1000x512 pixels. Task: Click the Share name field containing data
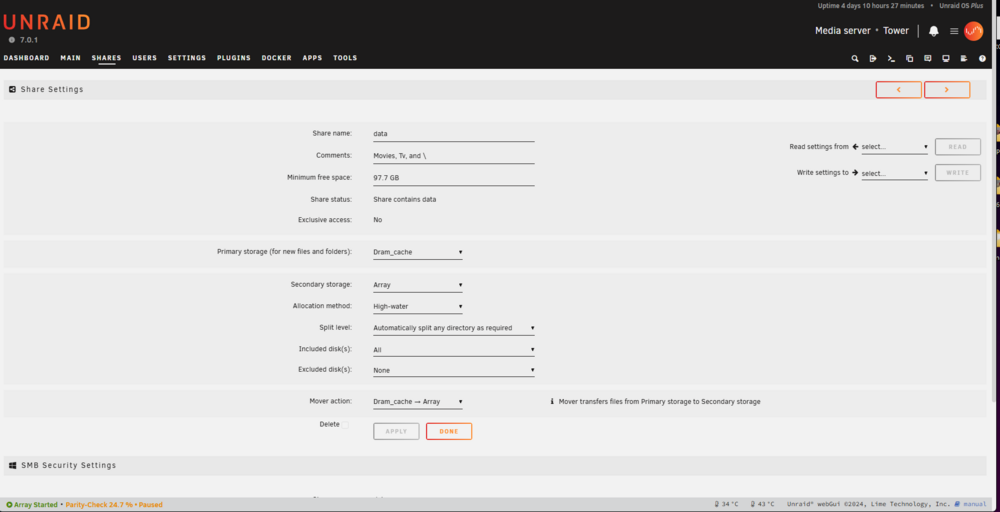pos(453,134)
